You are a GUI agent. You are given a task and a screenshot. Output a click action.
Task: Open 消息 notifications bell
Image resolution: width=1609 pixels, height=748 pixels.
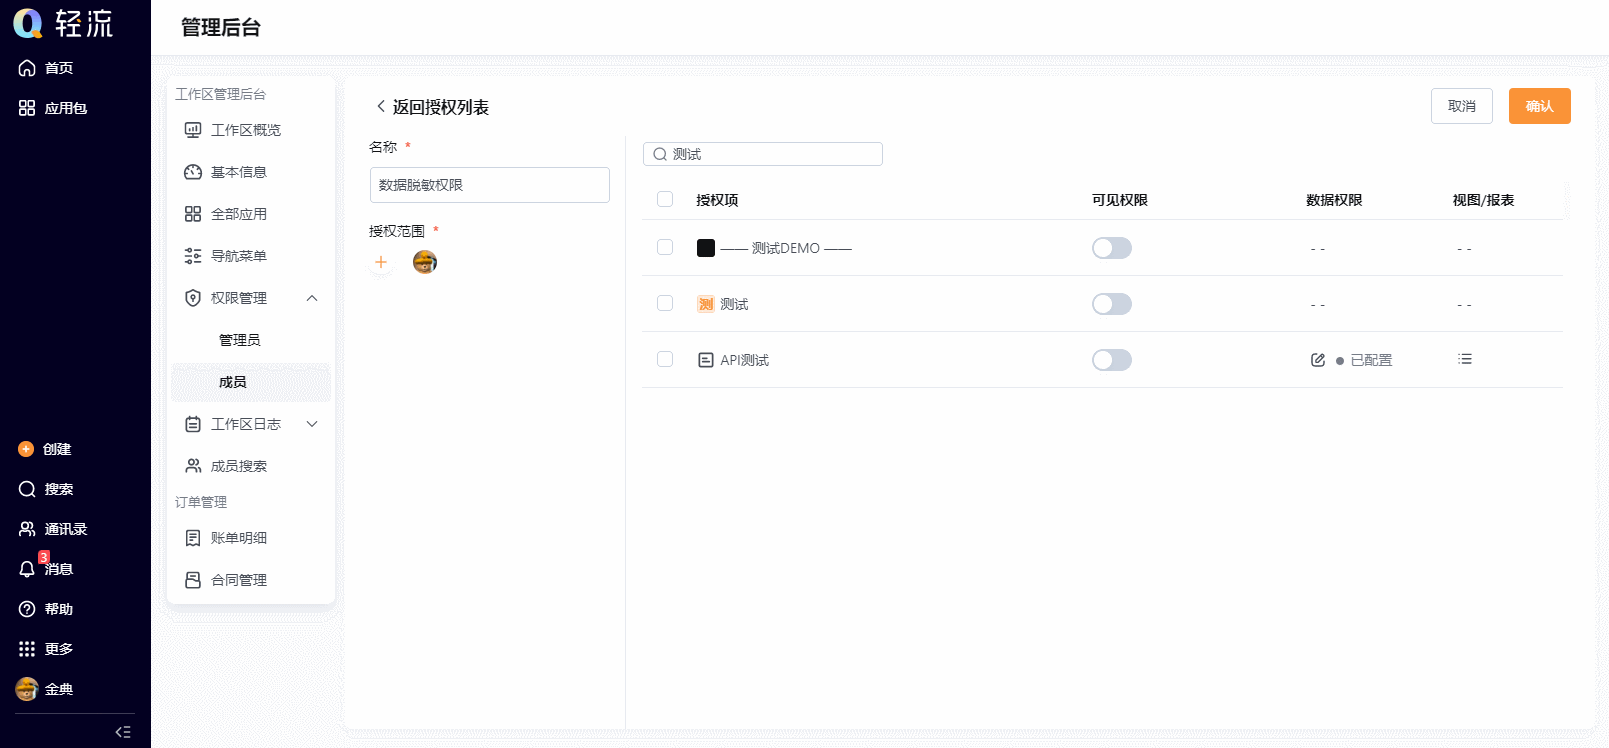click(x=27, y=569)
